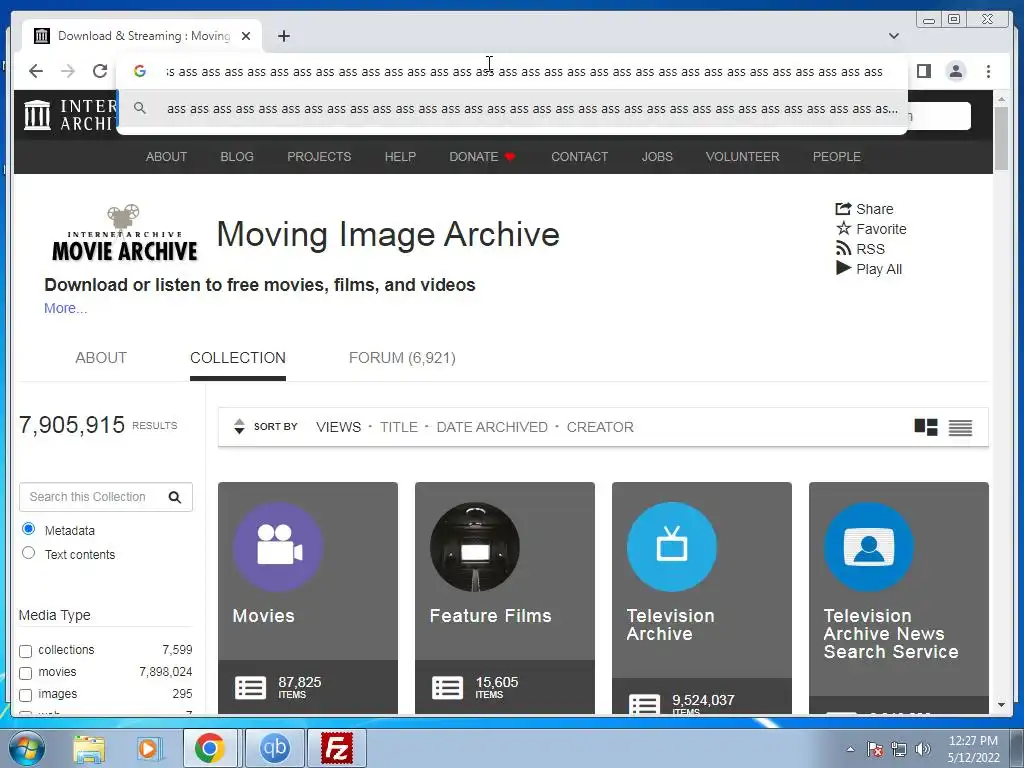1024x768 pixels.
Task: Open the CONTACT navigation link
Action: coord(579,157)
